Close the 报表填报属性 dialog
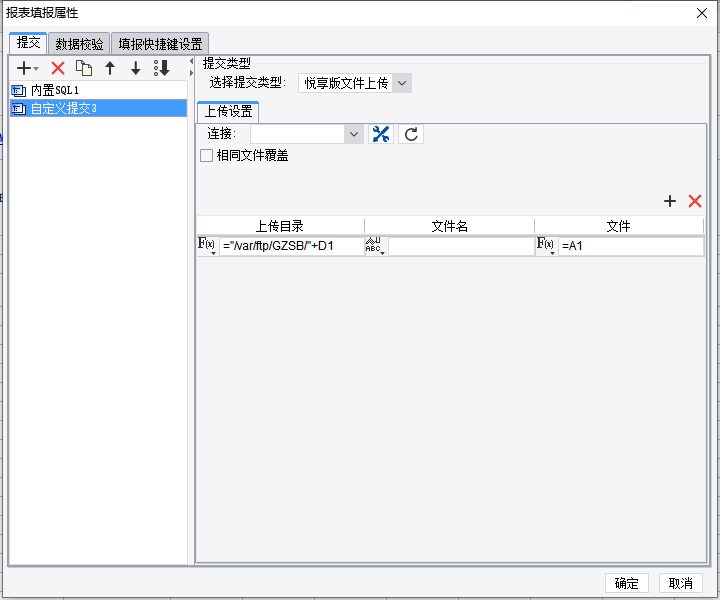720x600 pixels. pyautogui.click(x=702, y=13)
